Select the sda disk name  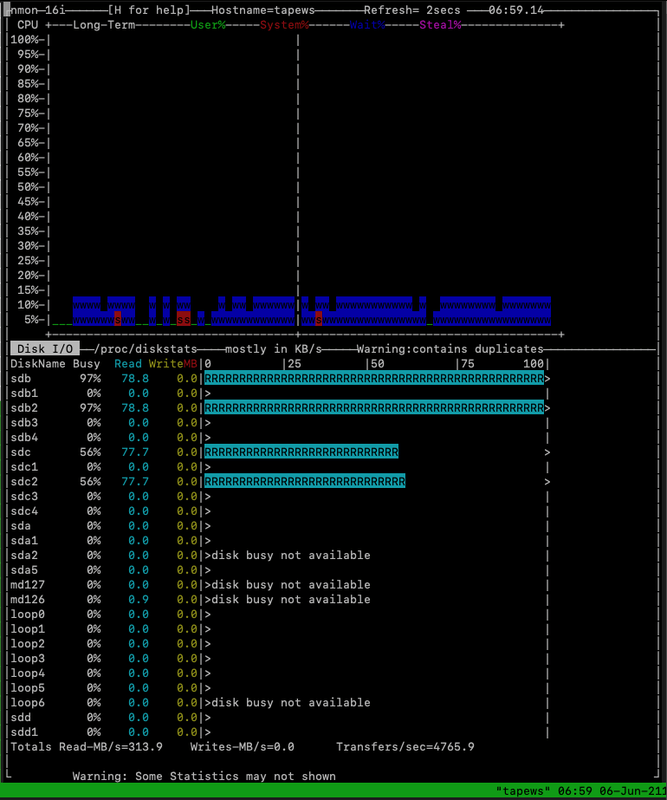[20, 526]
